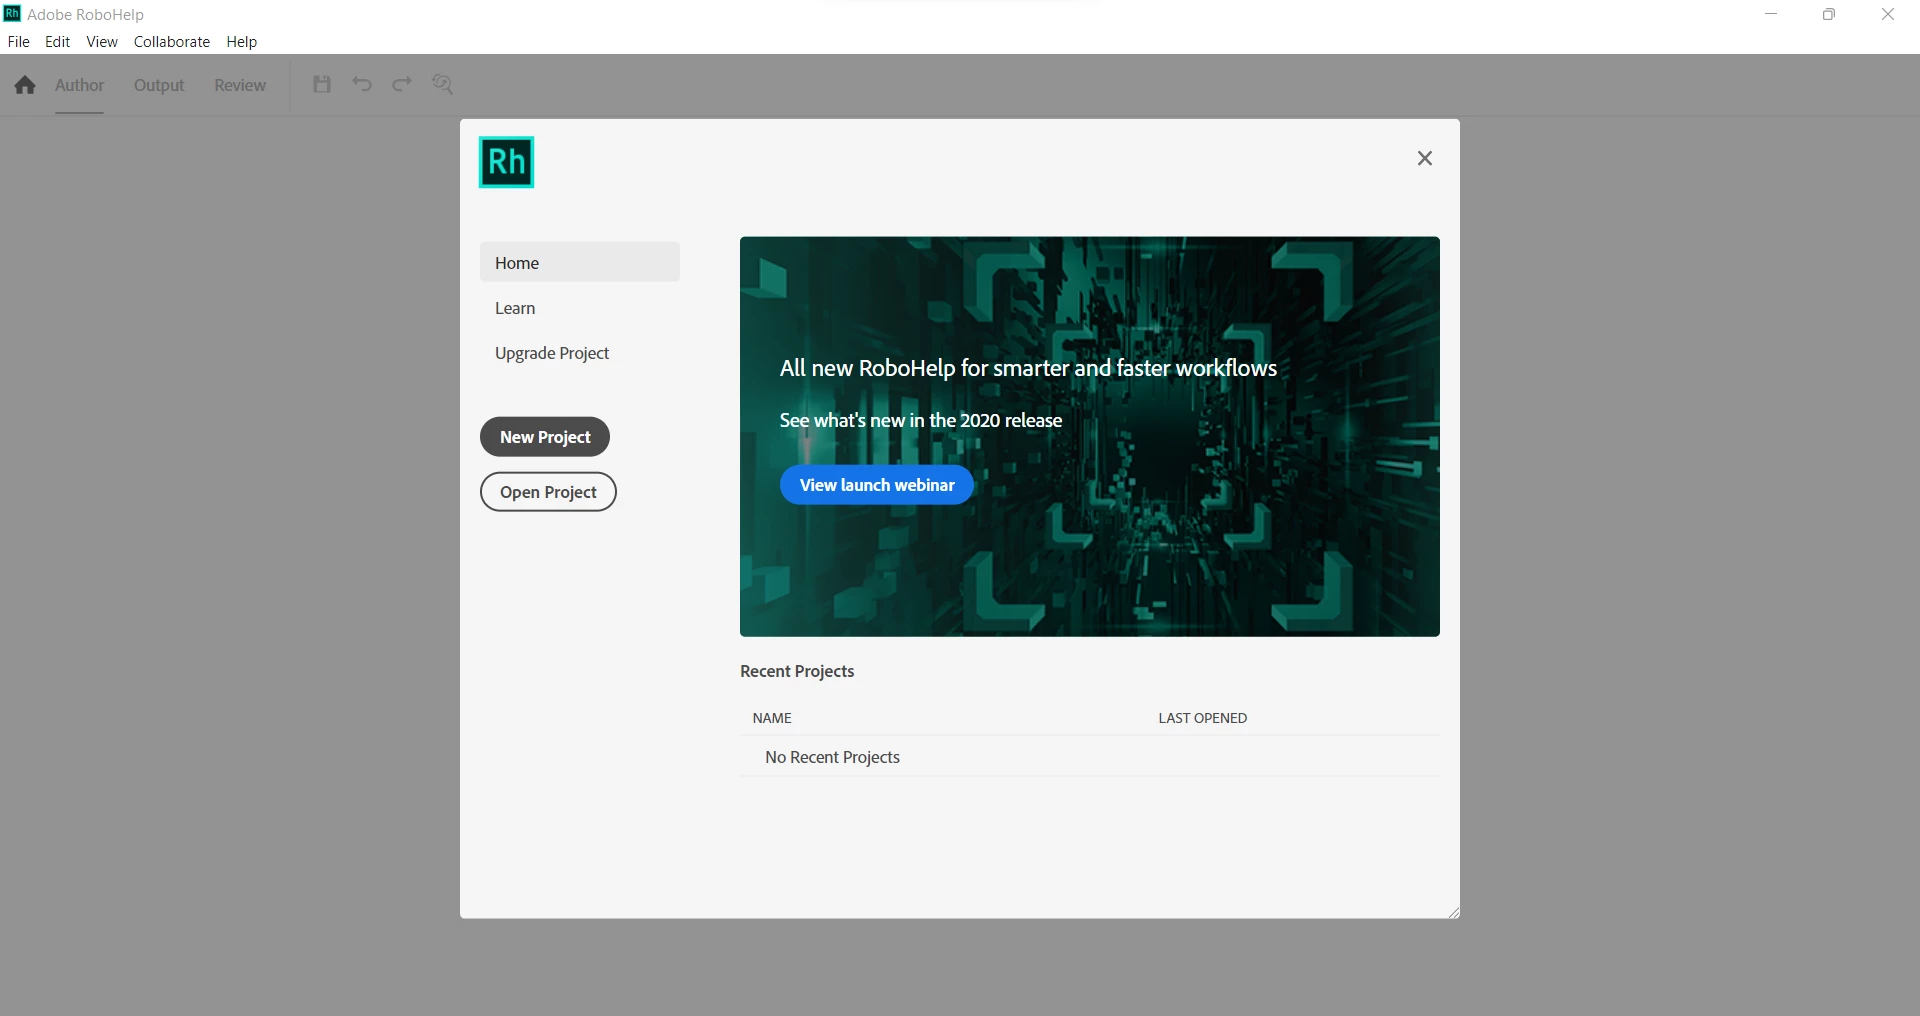Select Home in the welcome sidebar
Viewport: 1920px width, 1016px height.
(x=580, y=262)
